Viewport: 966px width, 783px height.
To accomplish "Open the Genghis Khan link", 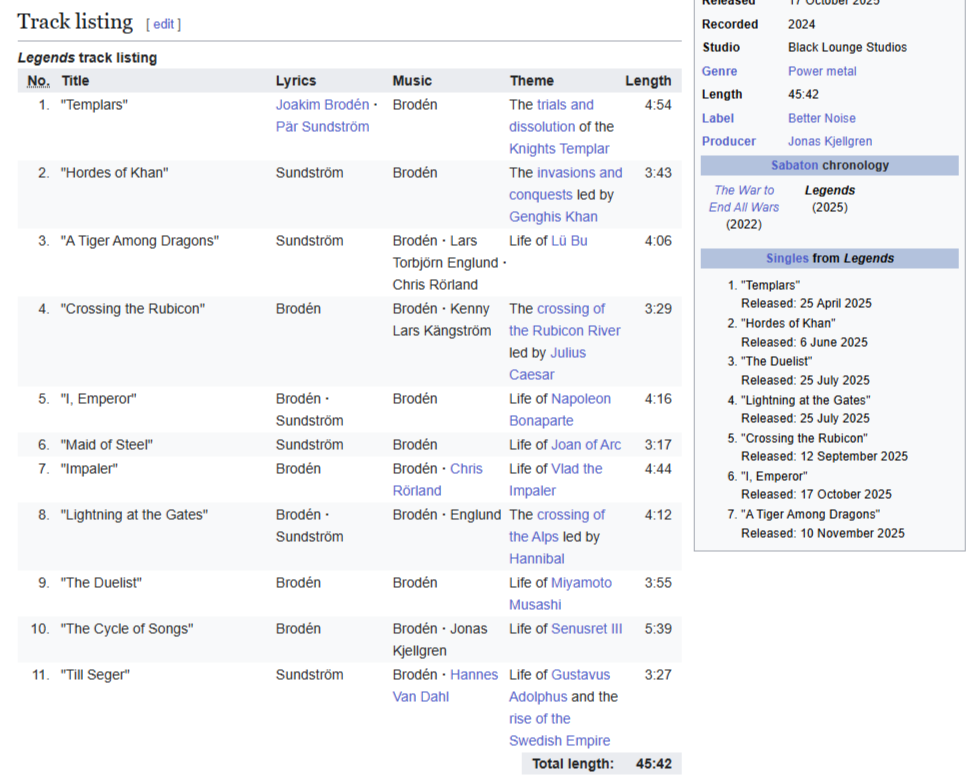I will [x=553, y=217].
